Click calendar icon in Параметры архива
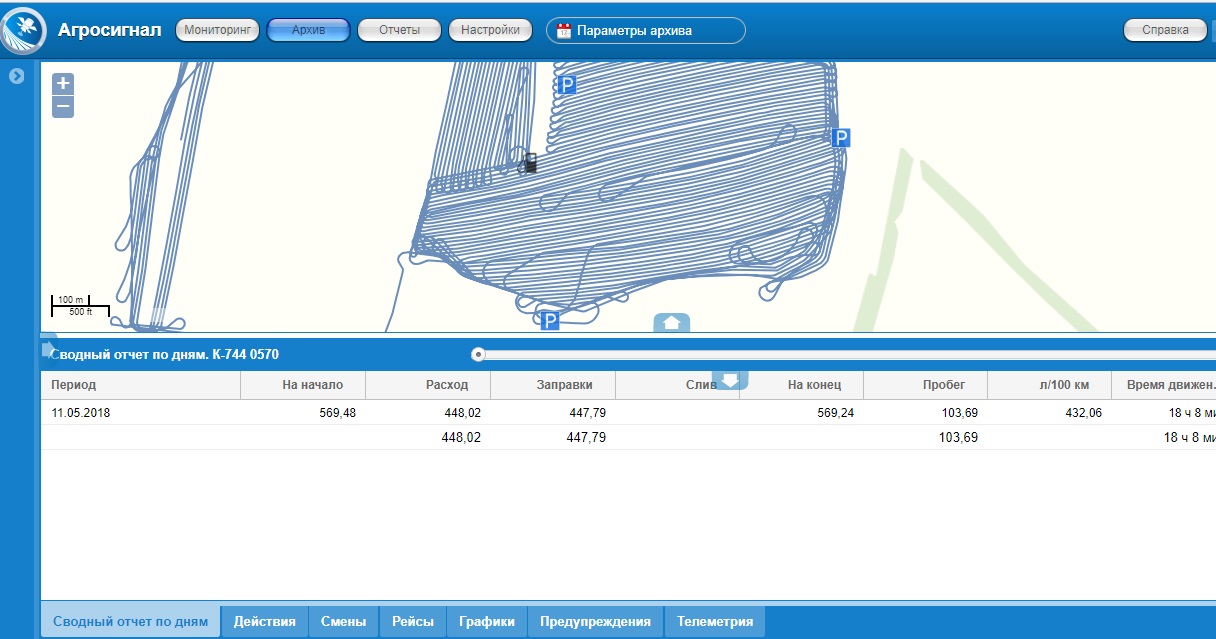Viewport: 1216px width, 639px height. (564, 31)
